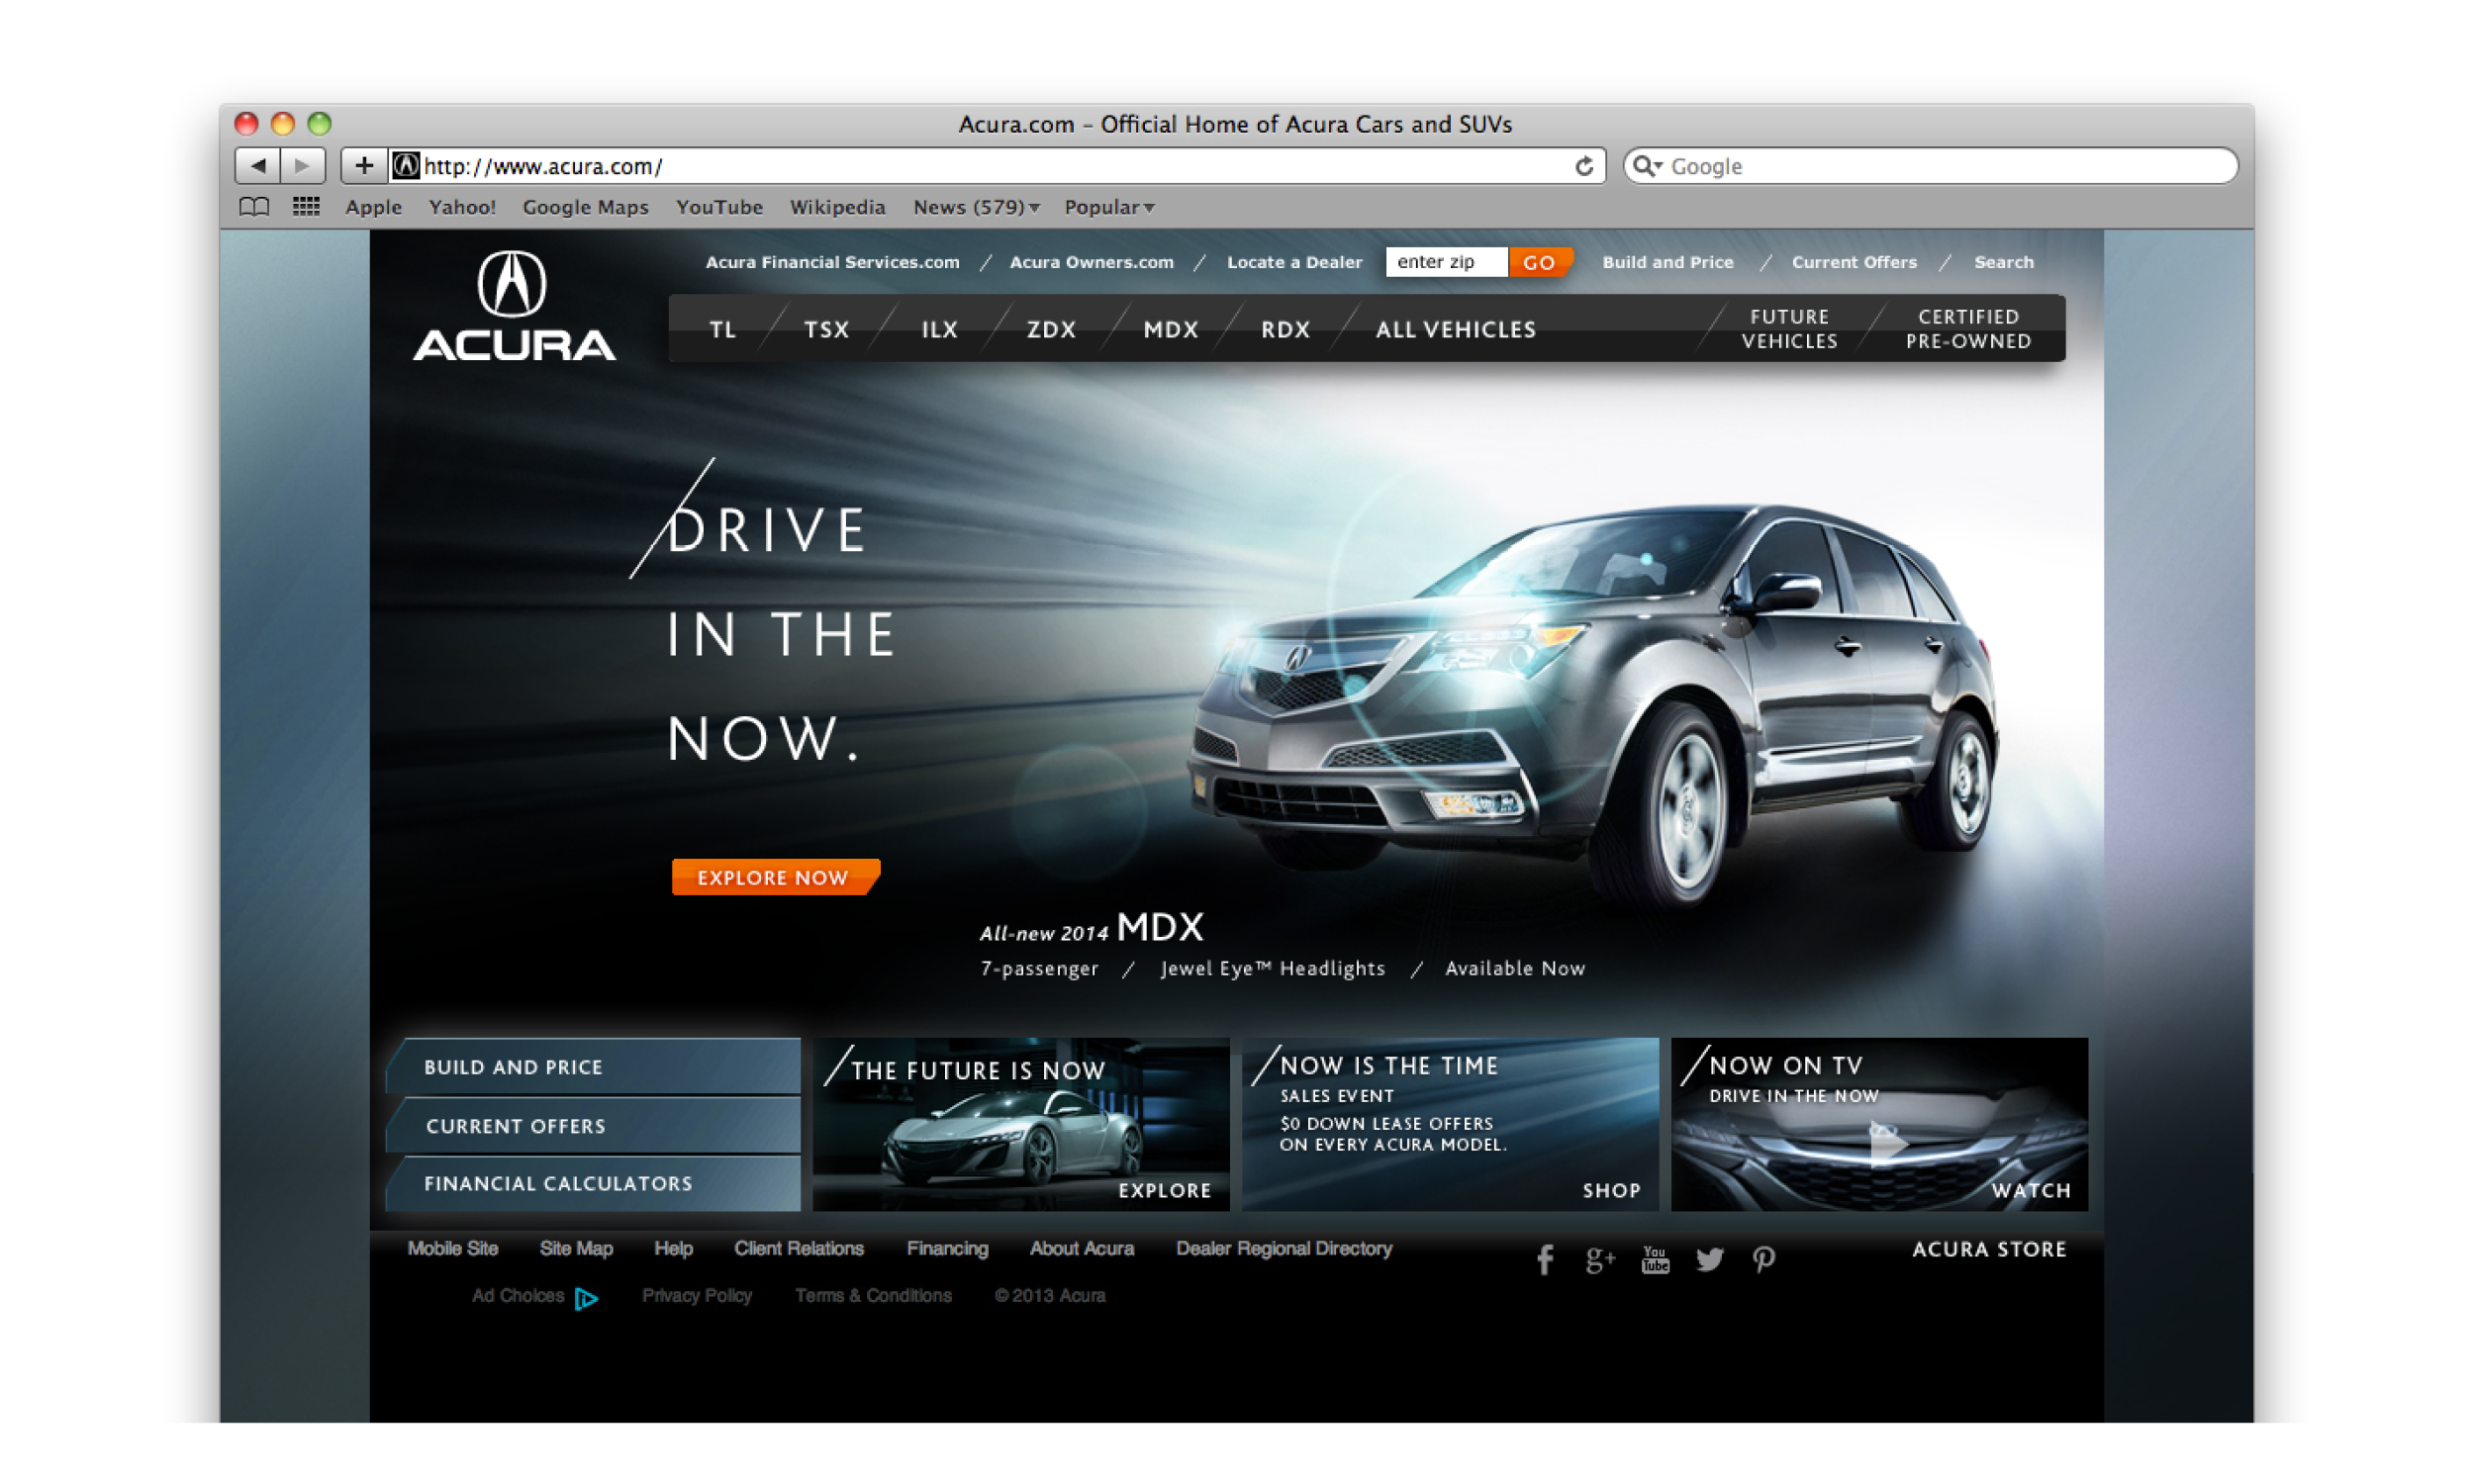The width and height of the screenshot is (2474, 1484).
Task: Click the page reload icon
Action: coord(1583,166)
